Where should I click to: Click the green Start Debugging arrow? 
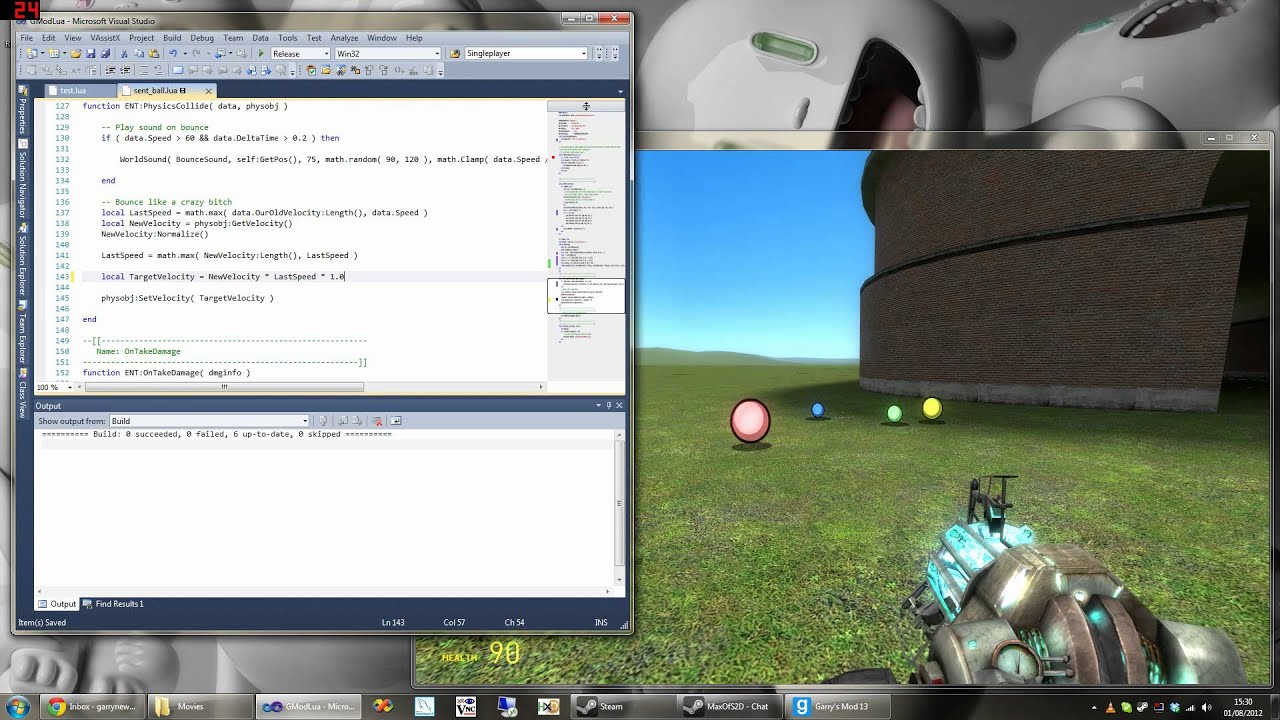261,53
